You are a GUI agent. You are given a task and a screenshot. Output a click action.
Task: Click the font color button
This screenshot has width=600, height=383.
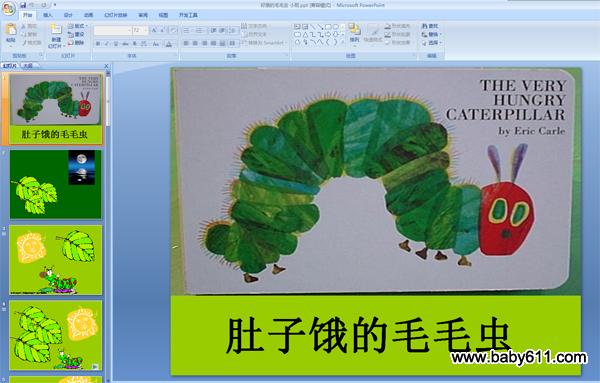click(x=169, y=44)
